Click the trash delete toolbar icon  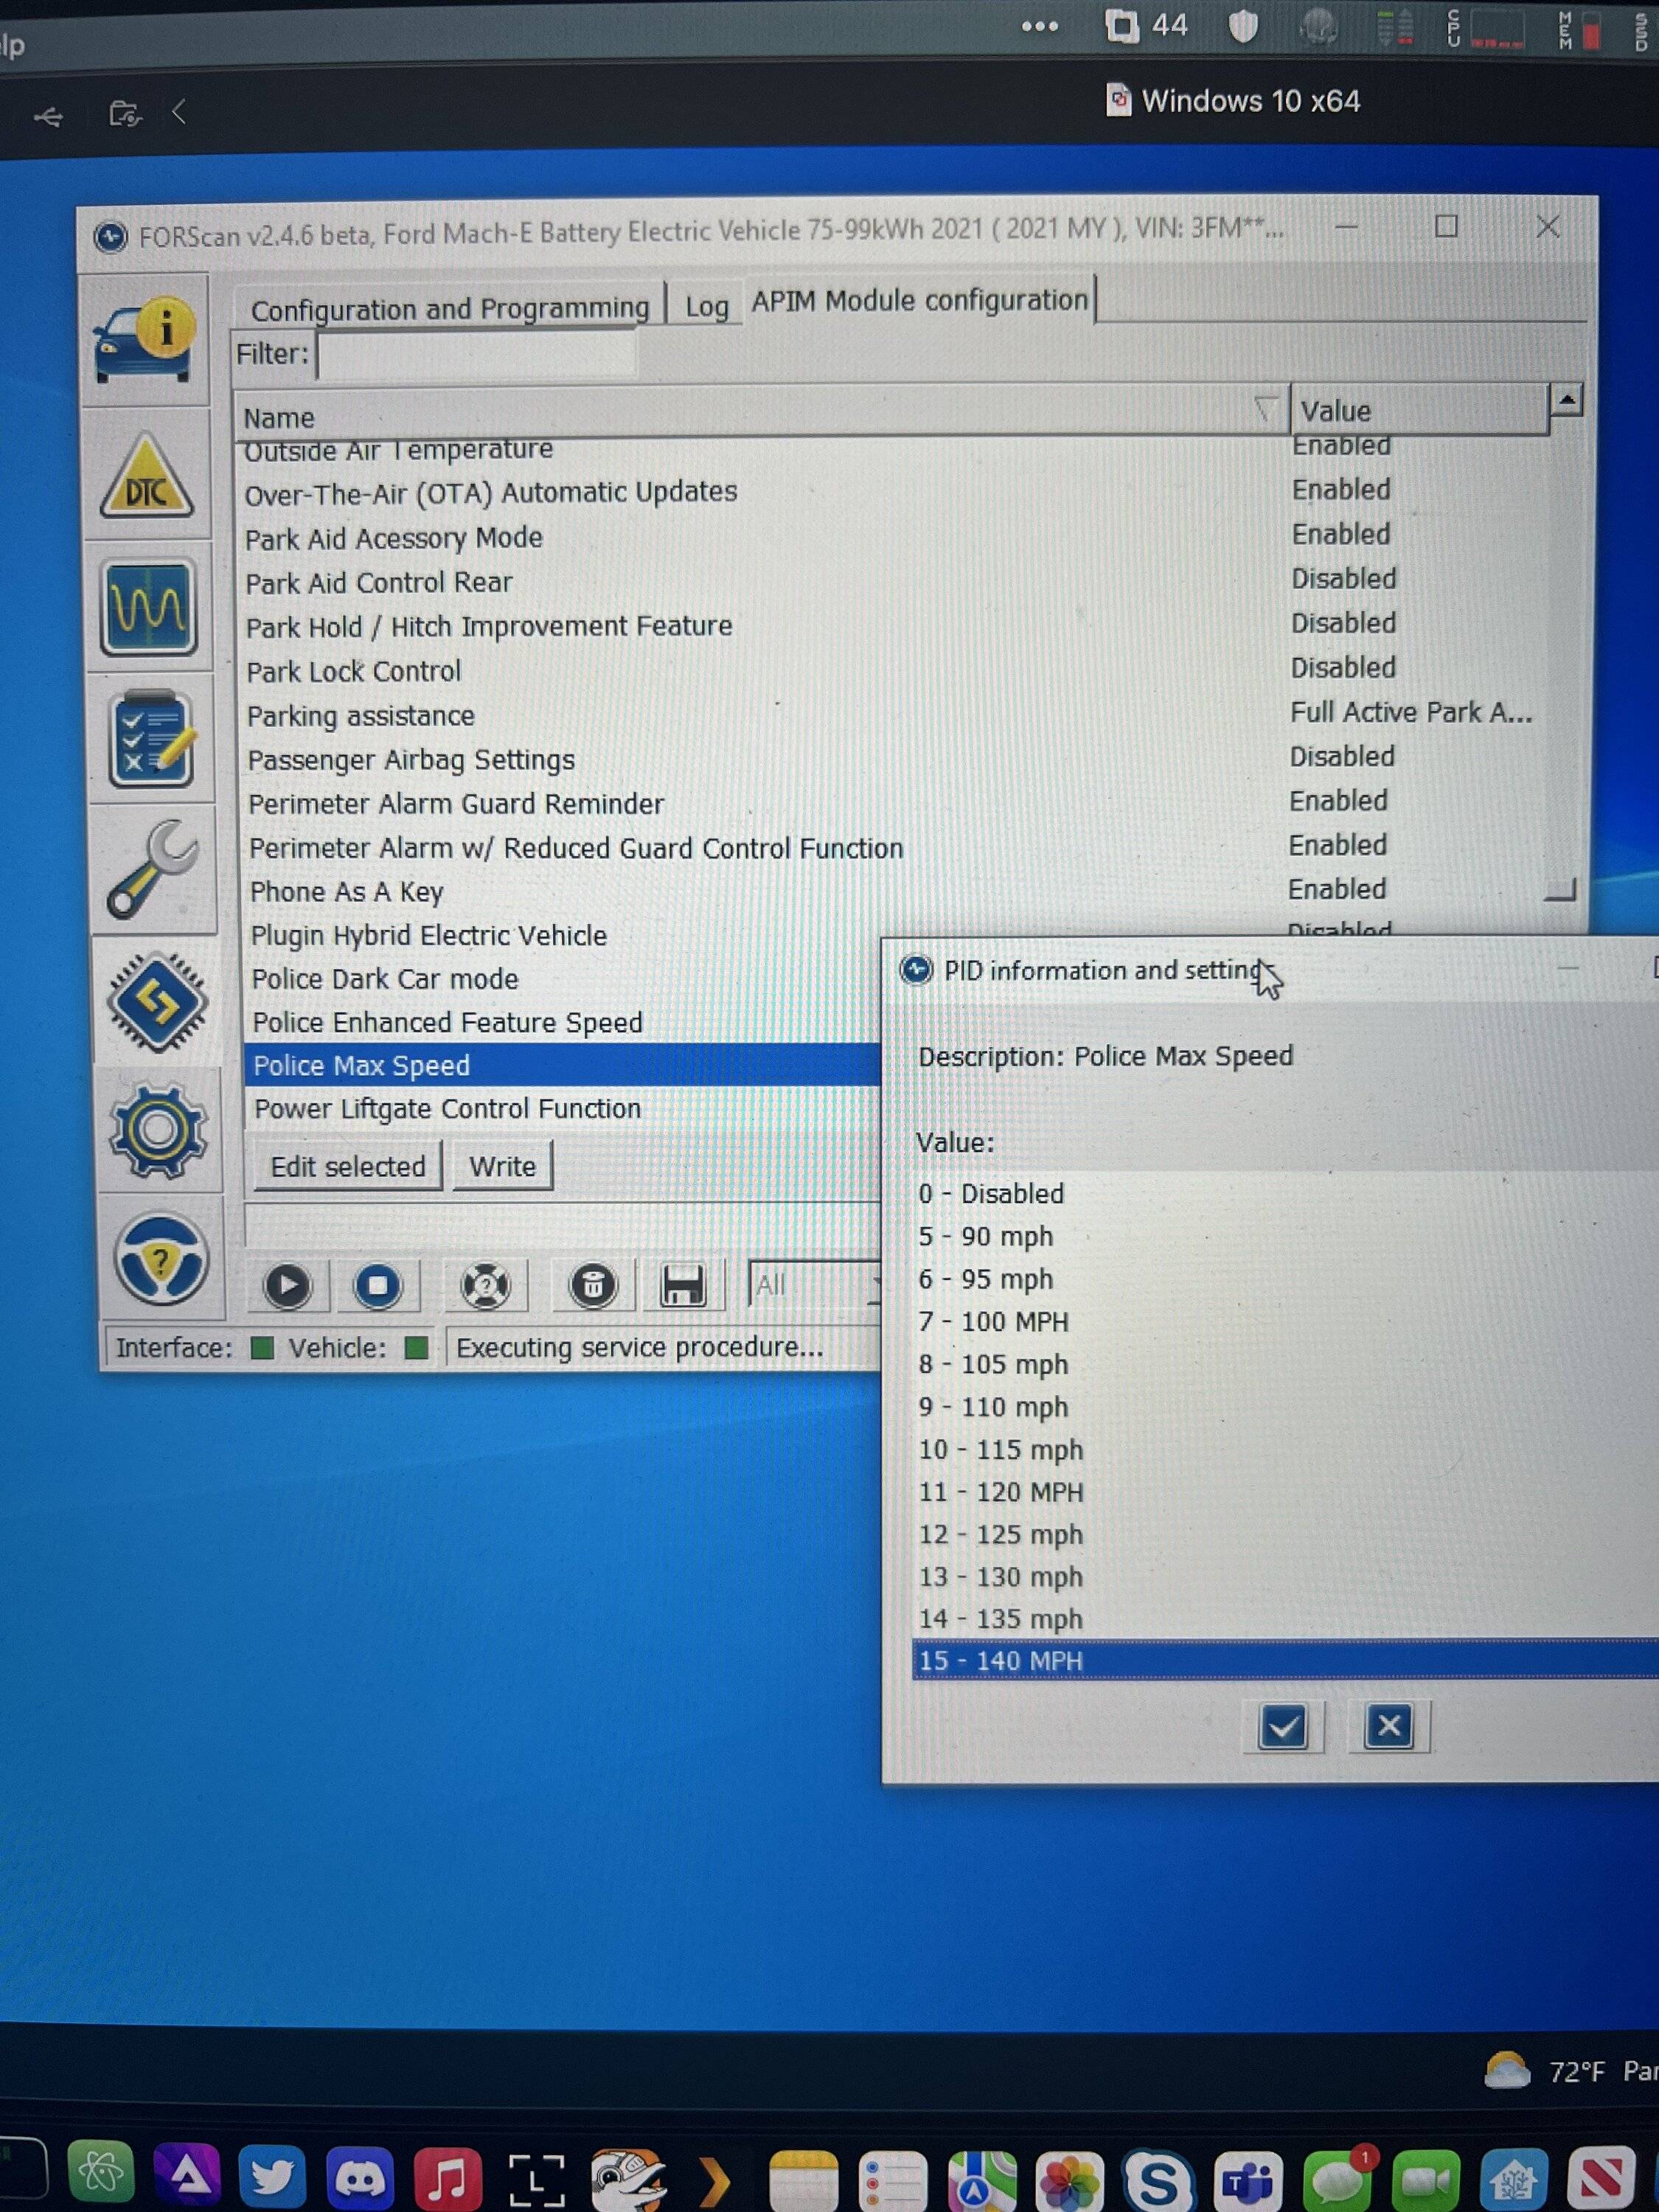(593, 1286)
